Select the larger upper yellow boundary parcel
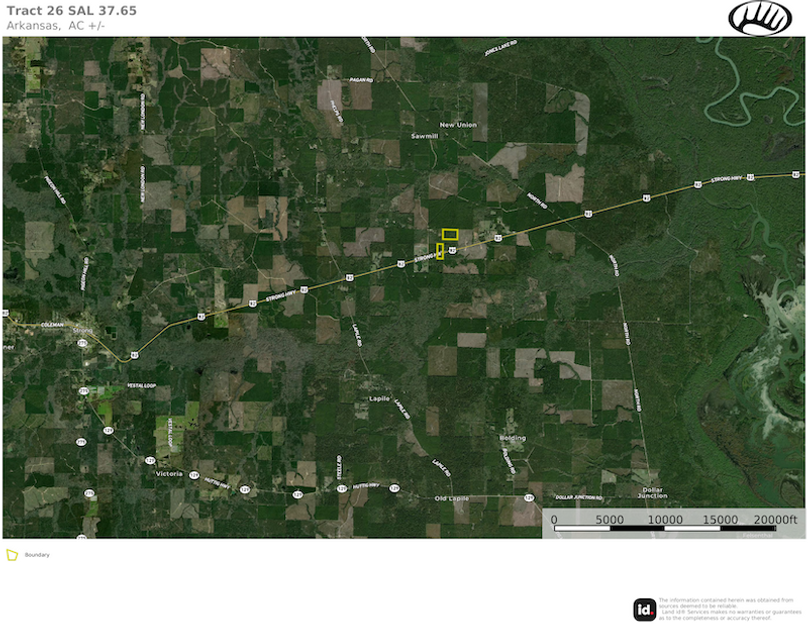Screen dimensions: 808x624 [x=450, y=234]
